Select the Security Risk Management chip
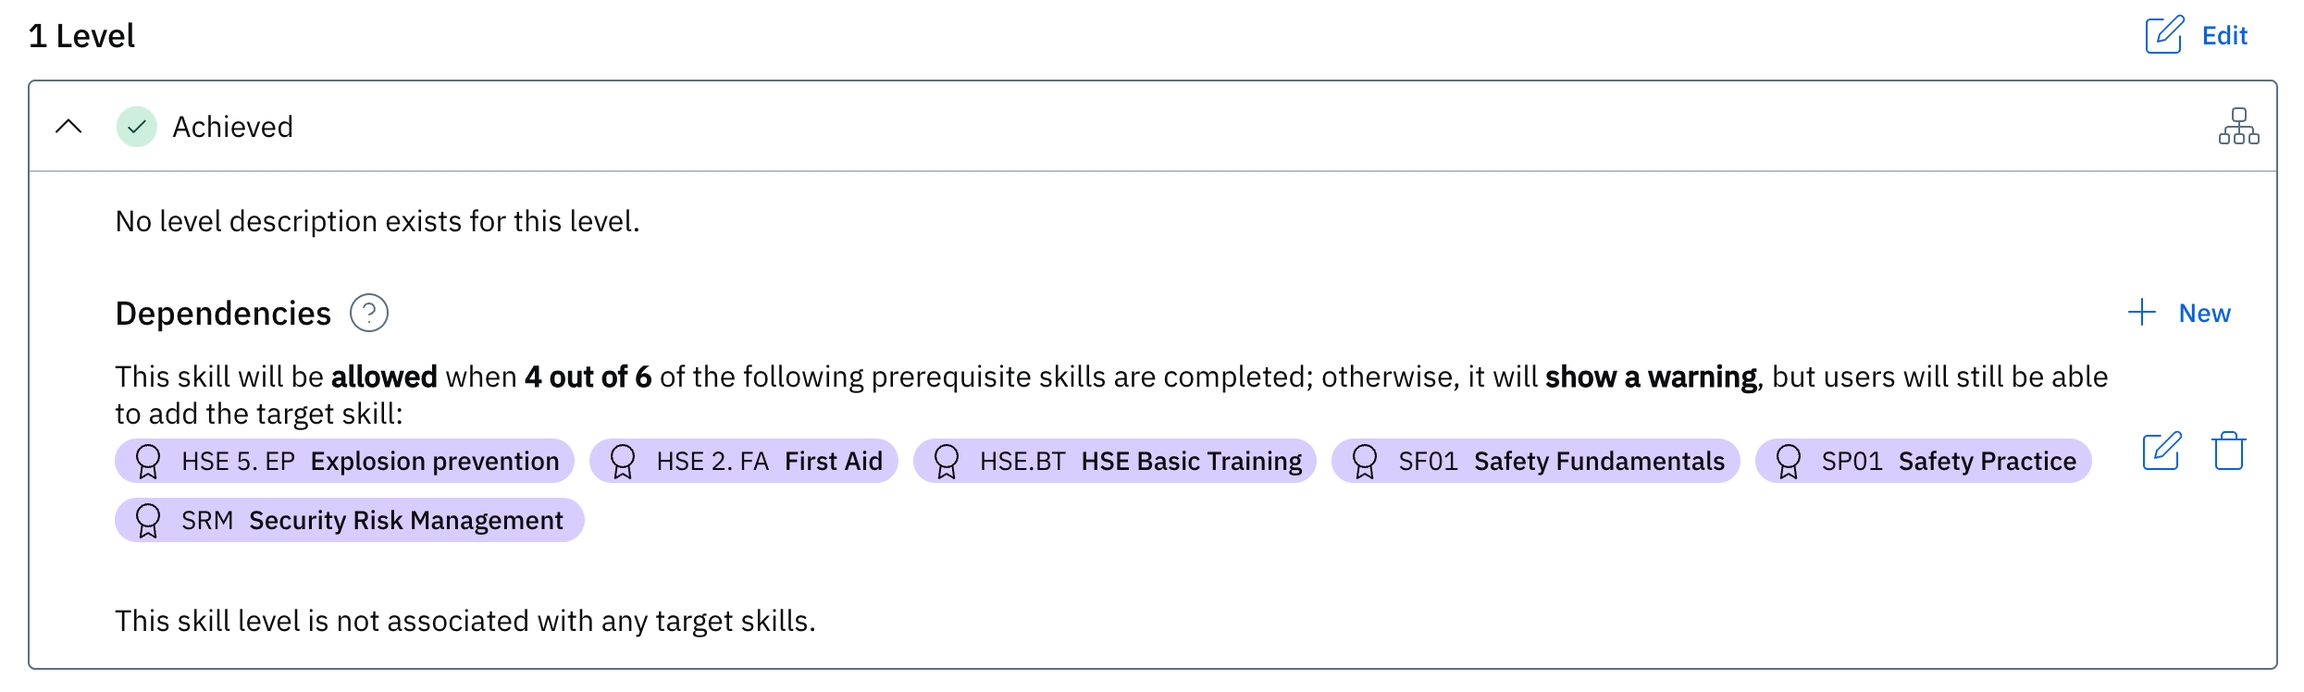Image resolution: width=2304 pixels, height=692 pixels. coord(349,520)
